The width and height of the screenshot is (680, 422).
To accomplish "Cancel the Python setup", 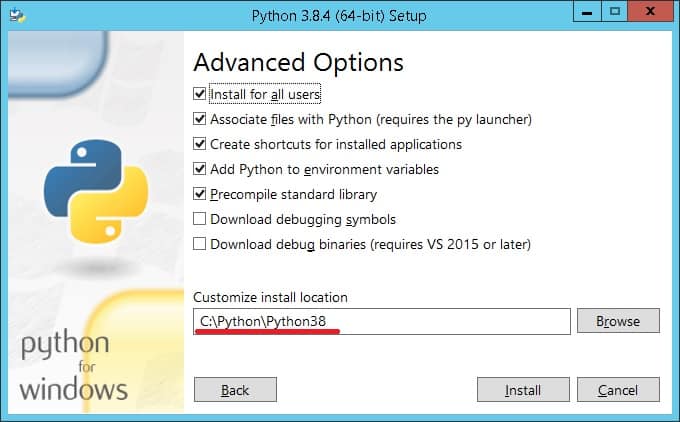I will [618, 389].
